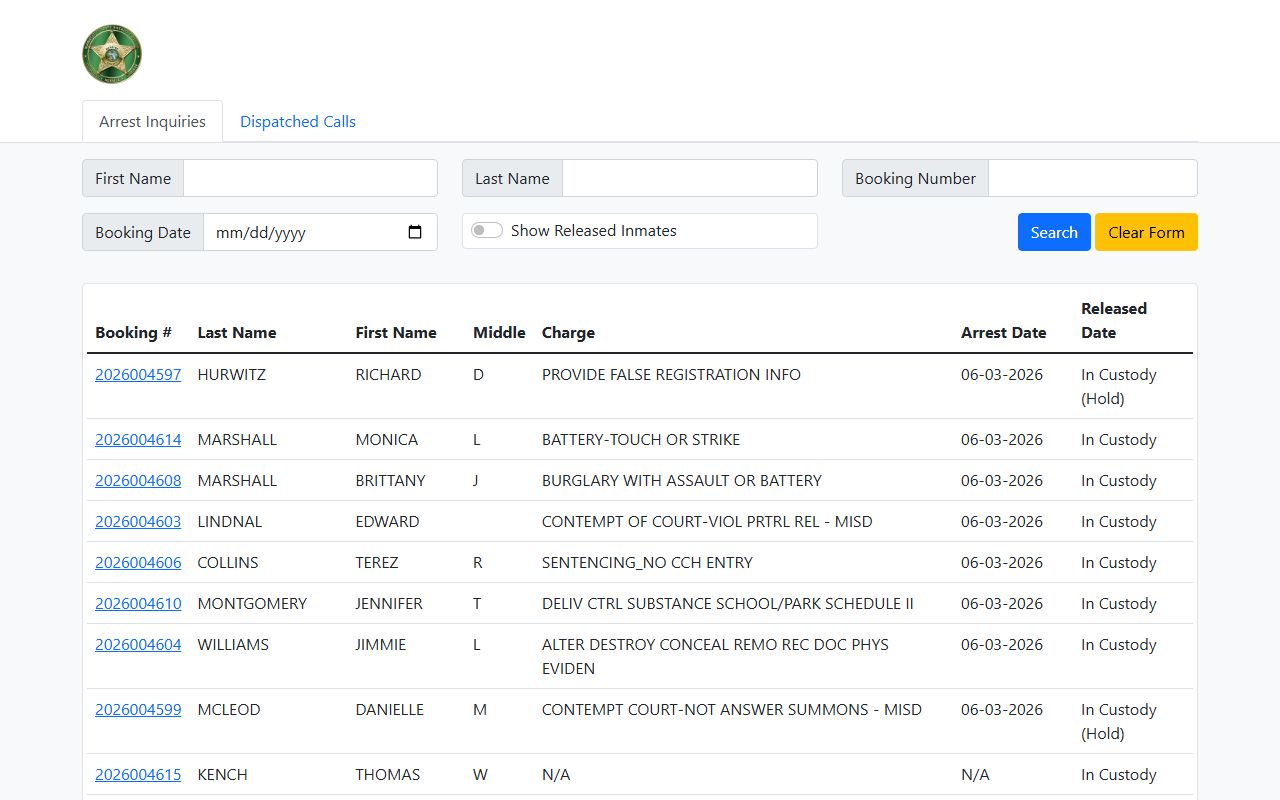The image size is (1280, 800).
Task: Open booking link 2026004610
Action: click(138, 603)
